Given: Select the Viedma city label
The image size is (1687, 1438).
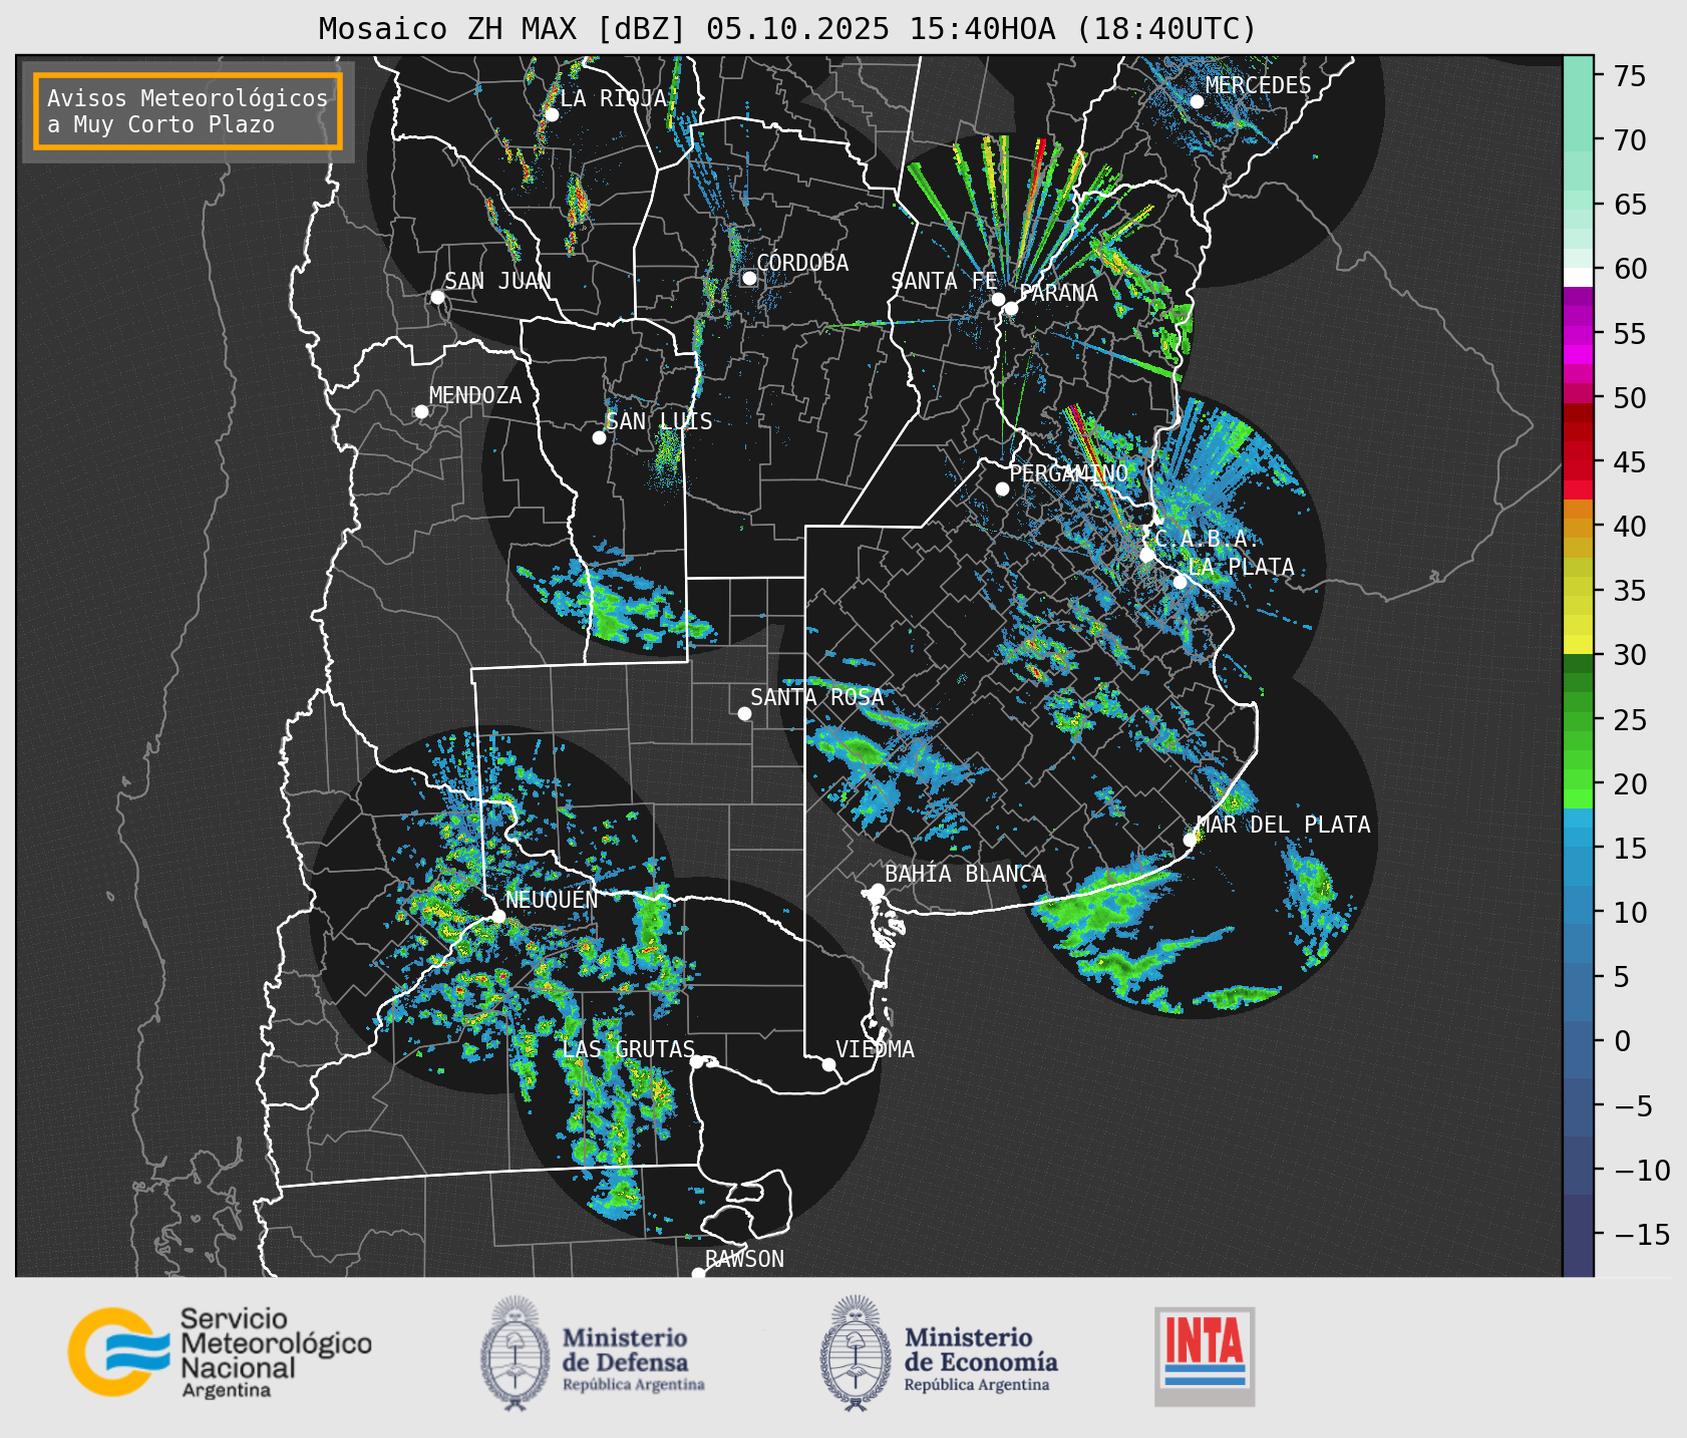Looking at the screenshot, I should [x=875, y=1049].
